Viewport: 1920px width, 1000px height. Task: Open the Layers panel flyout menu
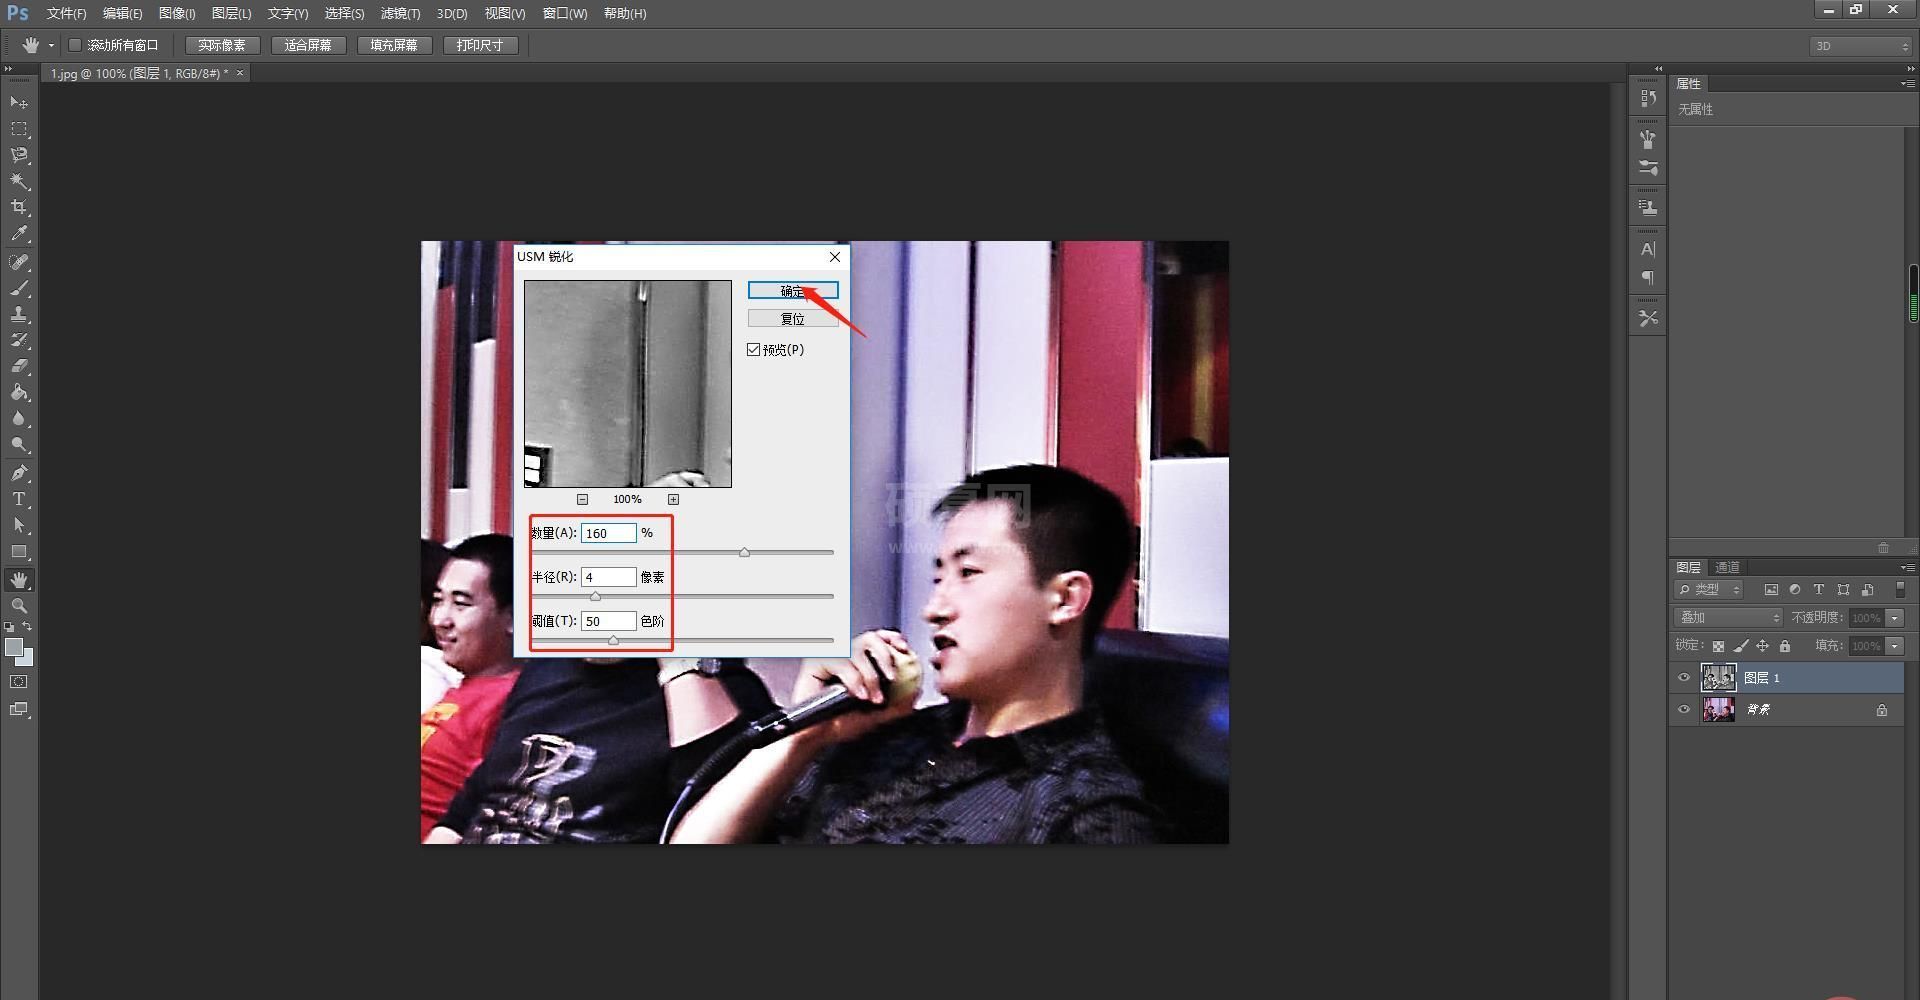point(1907,567)
